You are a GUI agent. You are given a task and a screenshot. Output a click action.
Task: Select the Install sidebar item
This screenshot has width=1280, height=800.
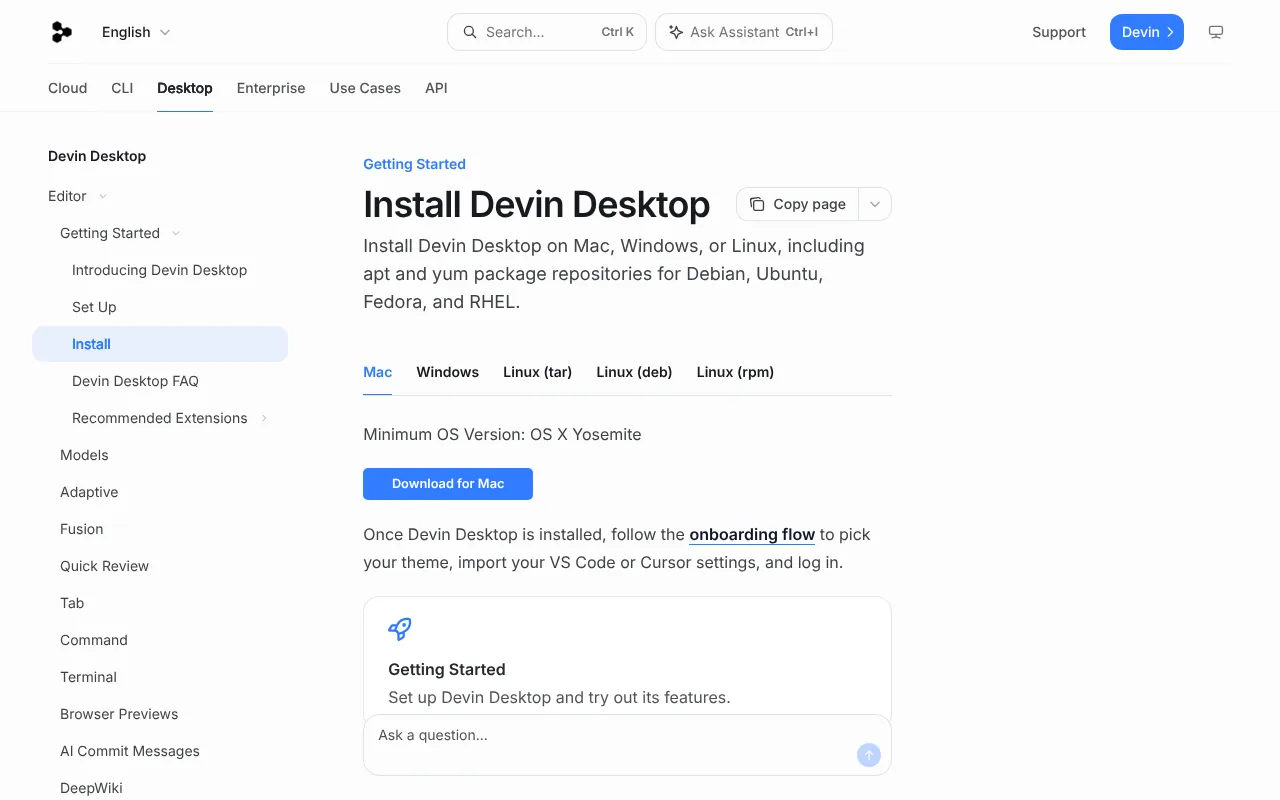160,344
